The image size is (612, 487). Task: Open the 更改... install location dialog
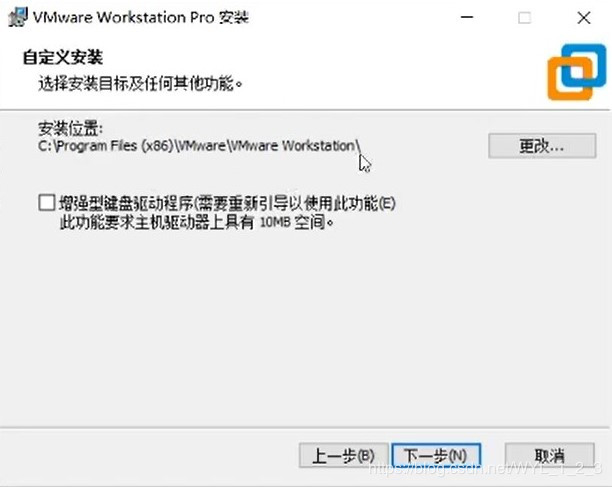point(542,146)
